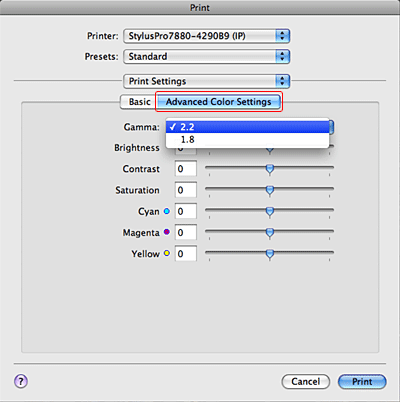Click the Magenta color dot icon
This screenshot has height=402, width=400.
click(167, 232)
